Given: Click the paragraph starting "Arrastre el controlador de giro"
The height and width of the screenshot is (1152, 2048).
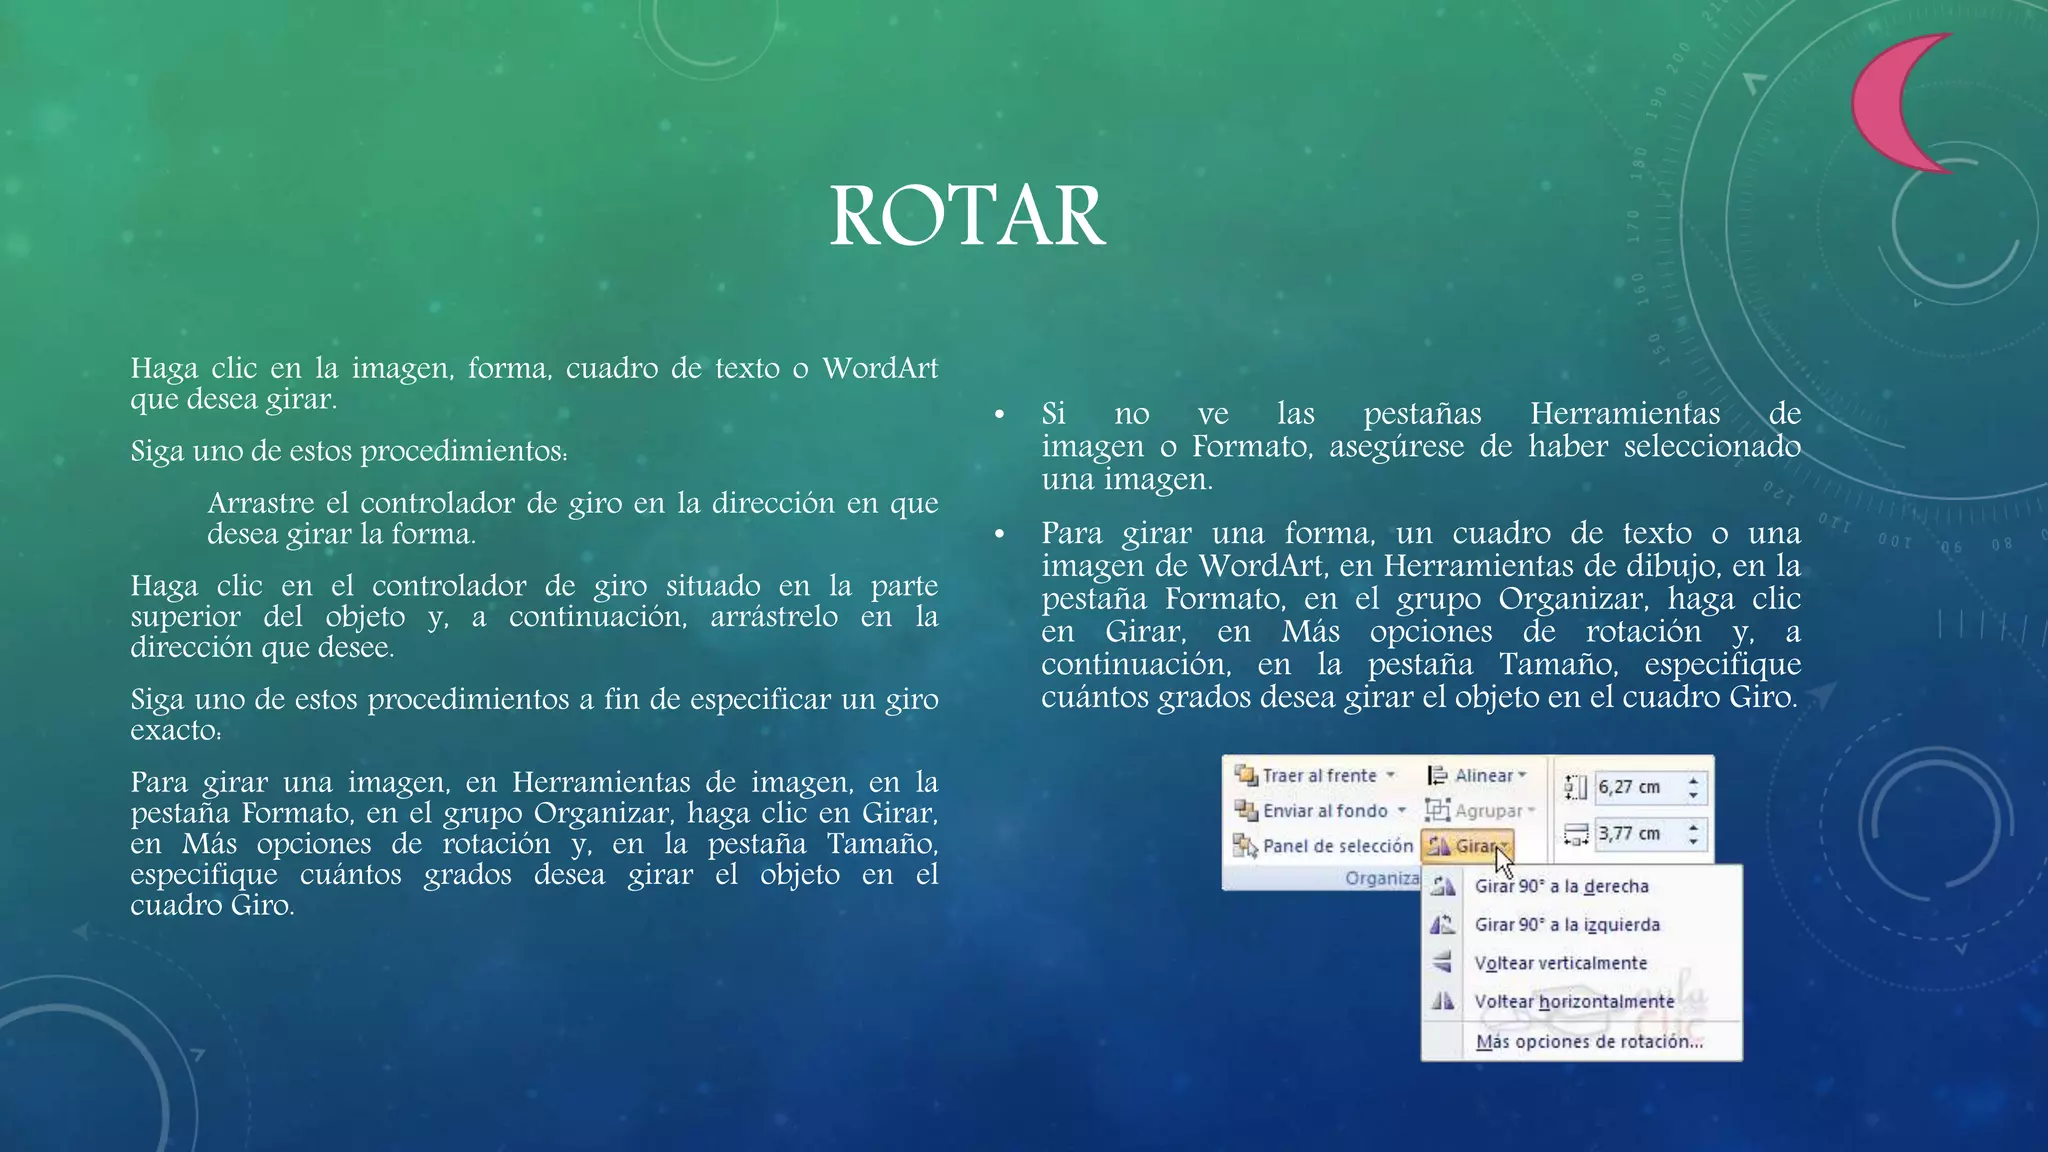Looking at the screenshot, I should [x=572, y=518].
